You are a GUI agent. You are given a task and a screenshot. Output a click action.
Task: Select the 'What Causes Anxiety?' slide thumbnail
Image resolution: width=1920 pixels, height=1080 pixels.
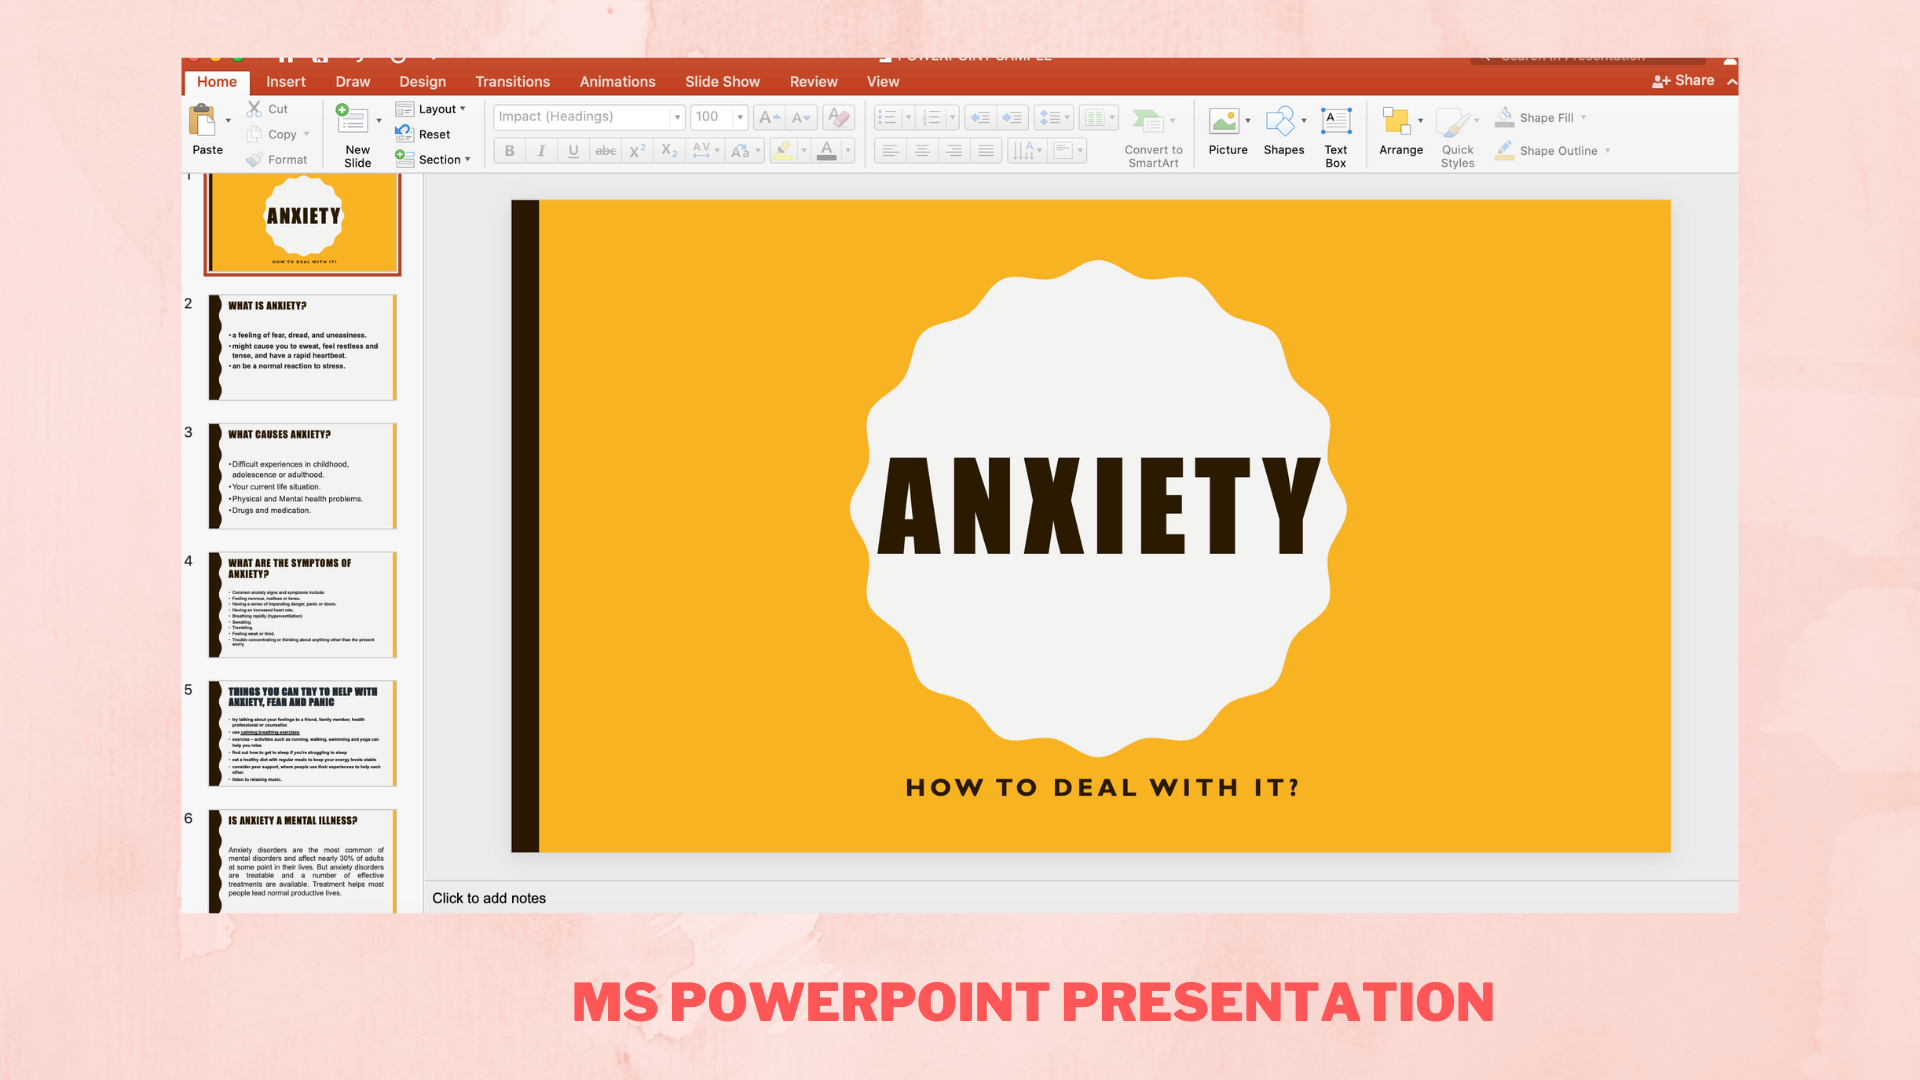[x=303, y=476]
